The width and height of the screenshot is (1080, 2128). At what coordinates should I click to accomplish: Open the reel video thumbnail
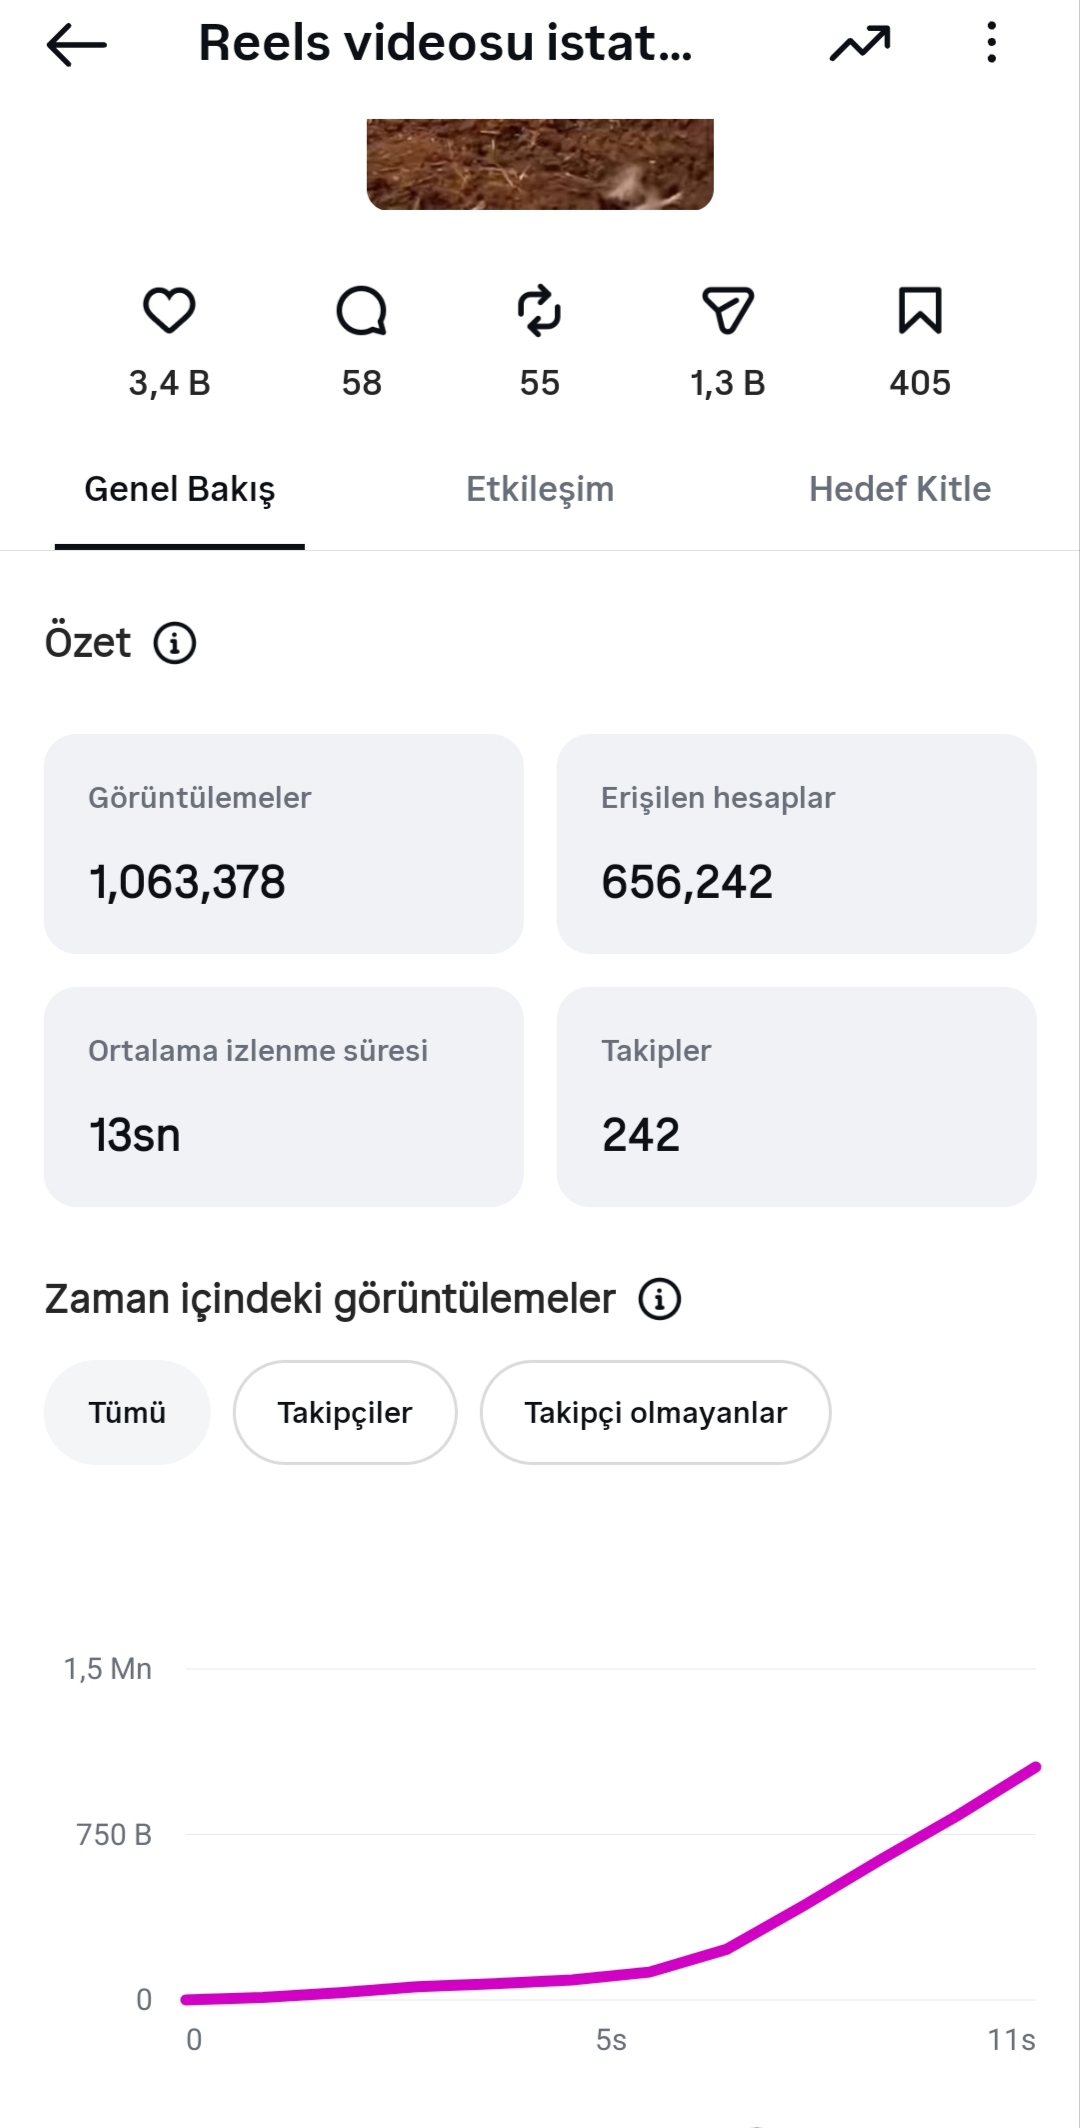540,164
